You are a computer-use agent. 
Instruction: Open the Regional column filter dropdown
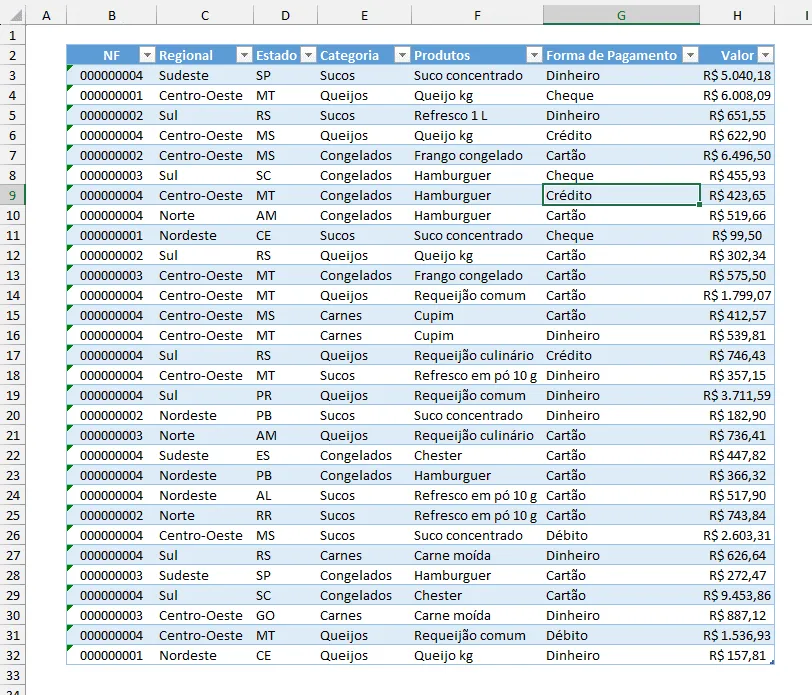click(244, 55)
